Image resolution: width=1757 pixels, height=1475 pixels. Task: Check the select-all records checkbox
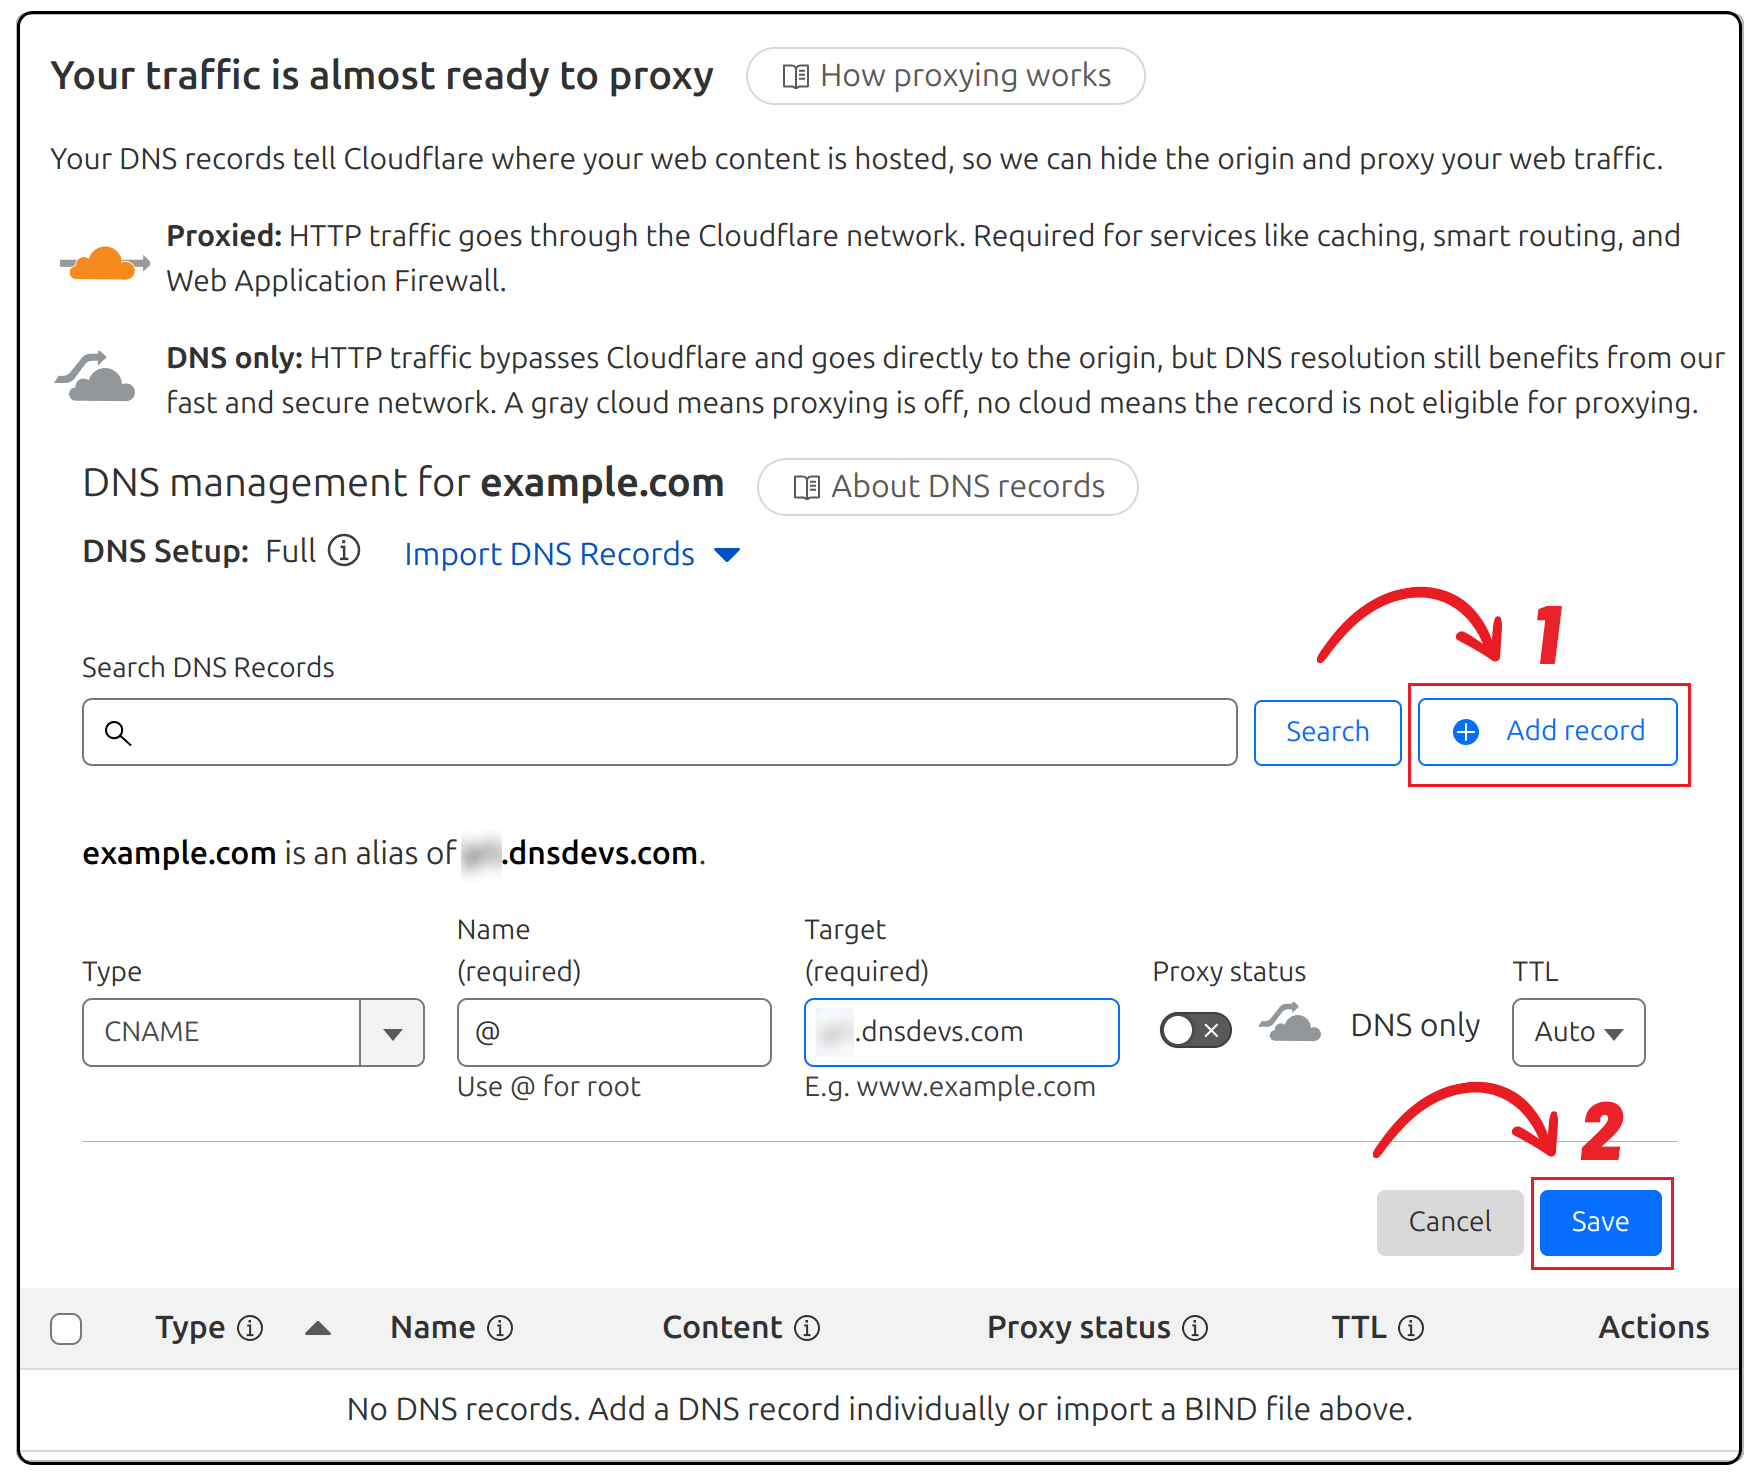66,1329
